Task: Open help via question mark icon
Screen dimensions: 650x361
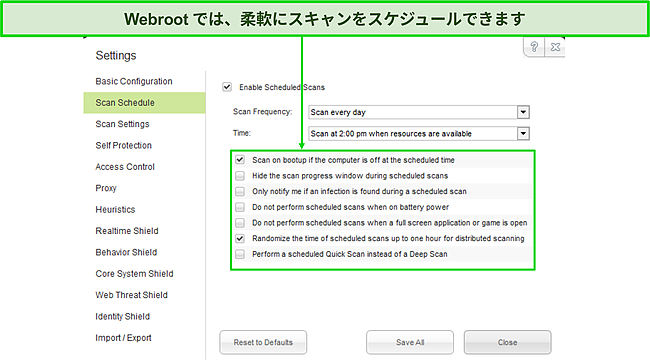Action: pos(534,47)
